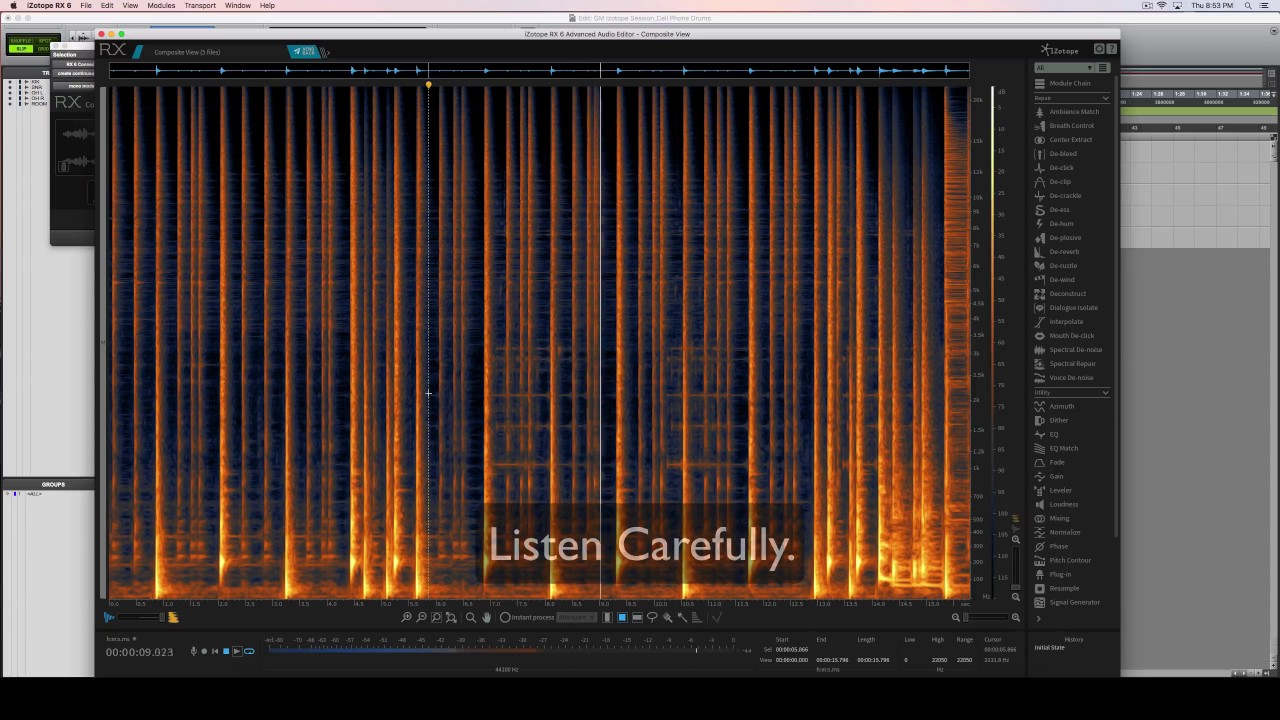Open the Edit menu
Image resolution: width=1280 pixels, height=720 pixels.
pyautogui.click(x=107, y=6)
